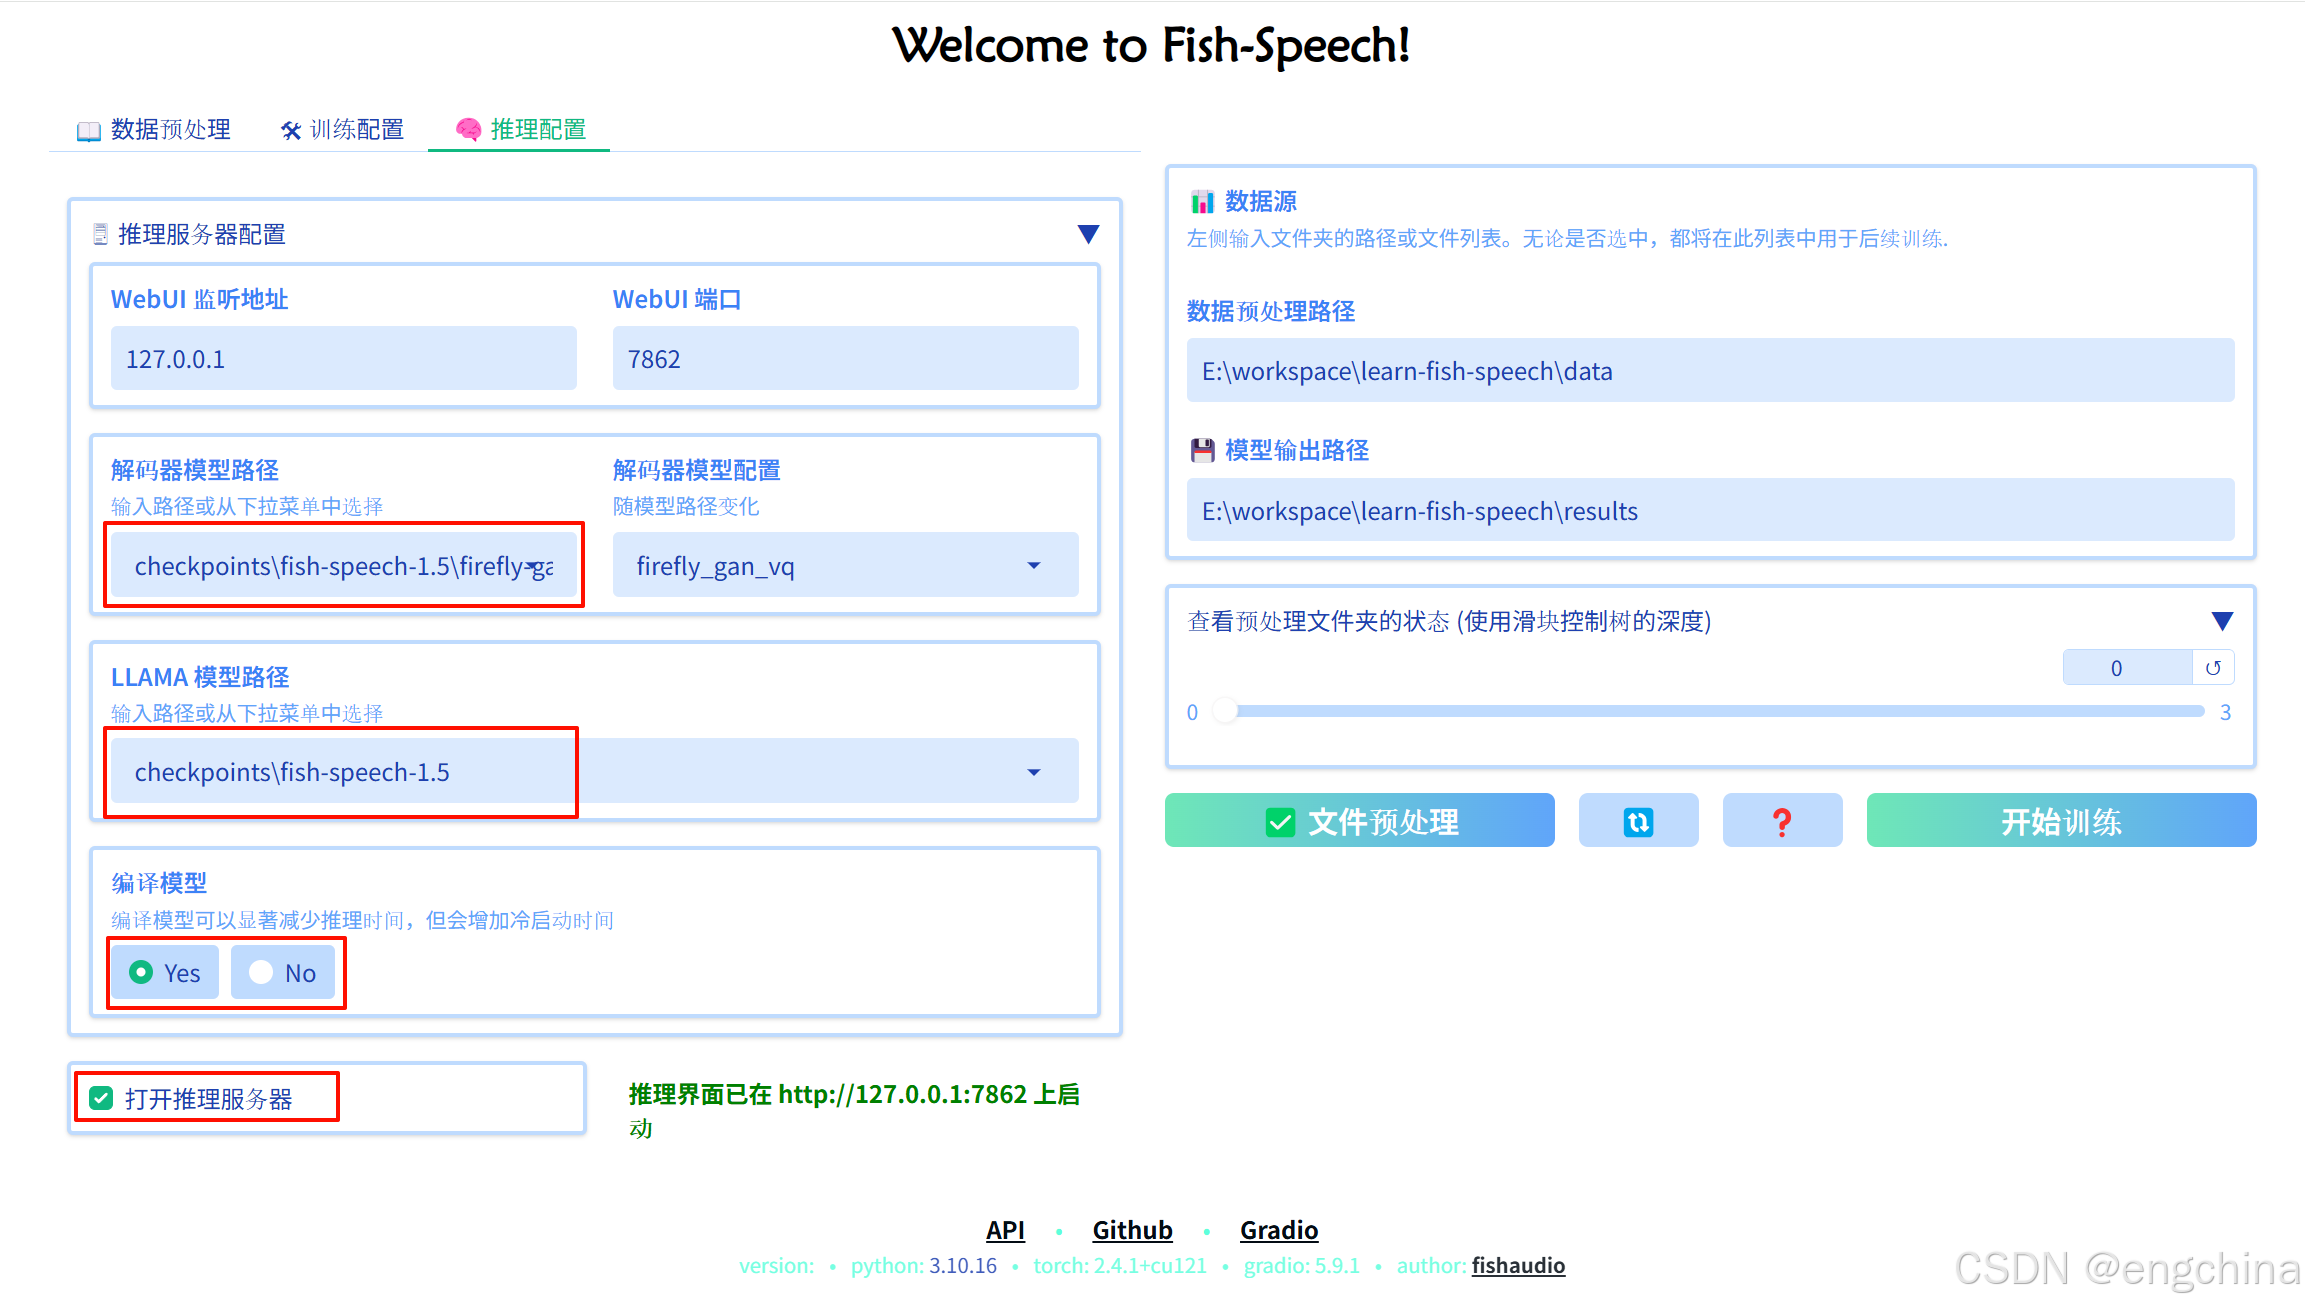Switch to the 训练配置 tab
Viewport: 2305px width, 1307px height.
(x=356, y=130)
